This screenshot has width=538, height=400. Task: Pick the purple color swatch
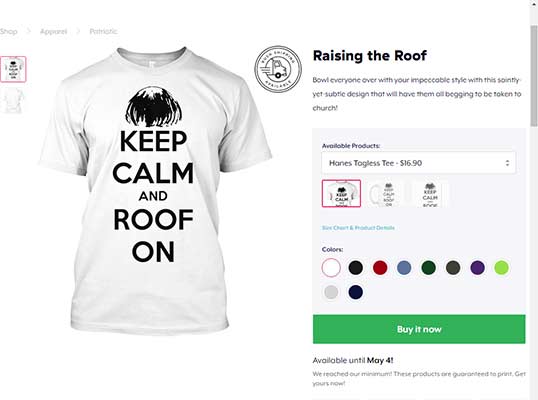pos(477,268)
